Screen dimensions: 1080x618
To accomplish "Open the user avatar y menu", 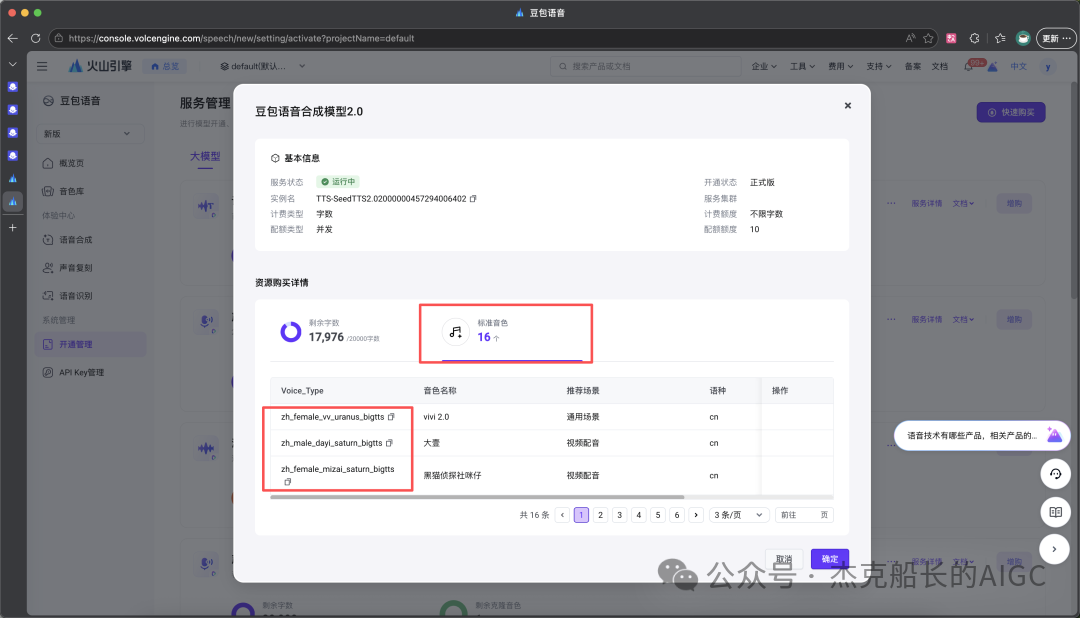I will pyautogui.click(x=1048, y=67).
